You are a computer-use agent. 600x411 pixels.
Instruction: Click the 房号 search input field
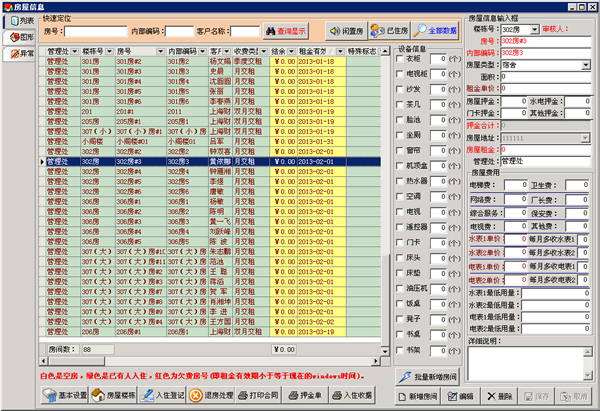tap(96, 31)
